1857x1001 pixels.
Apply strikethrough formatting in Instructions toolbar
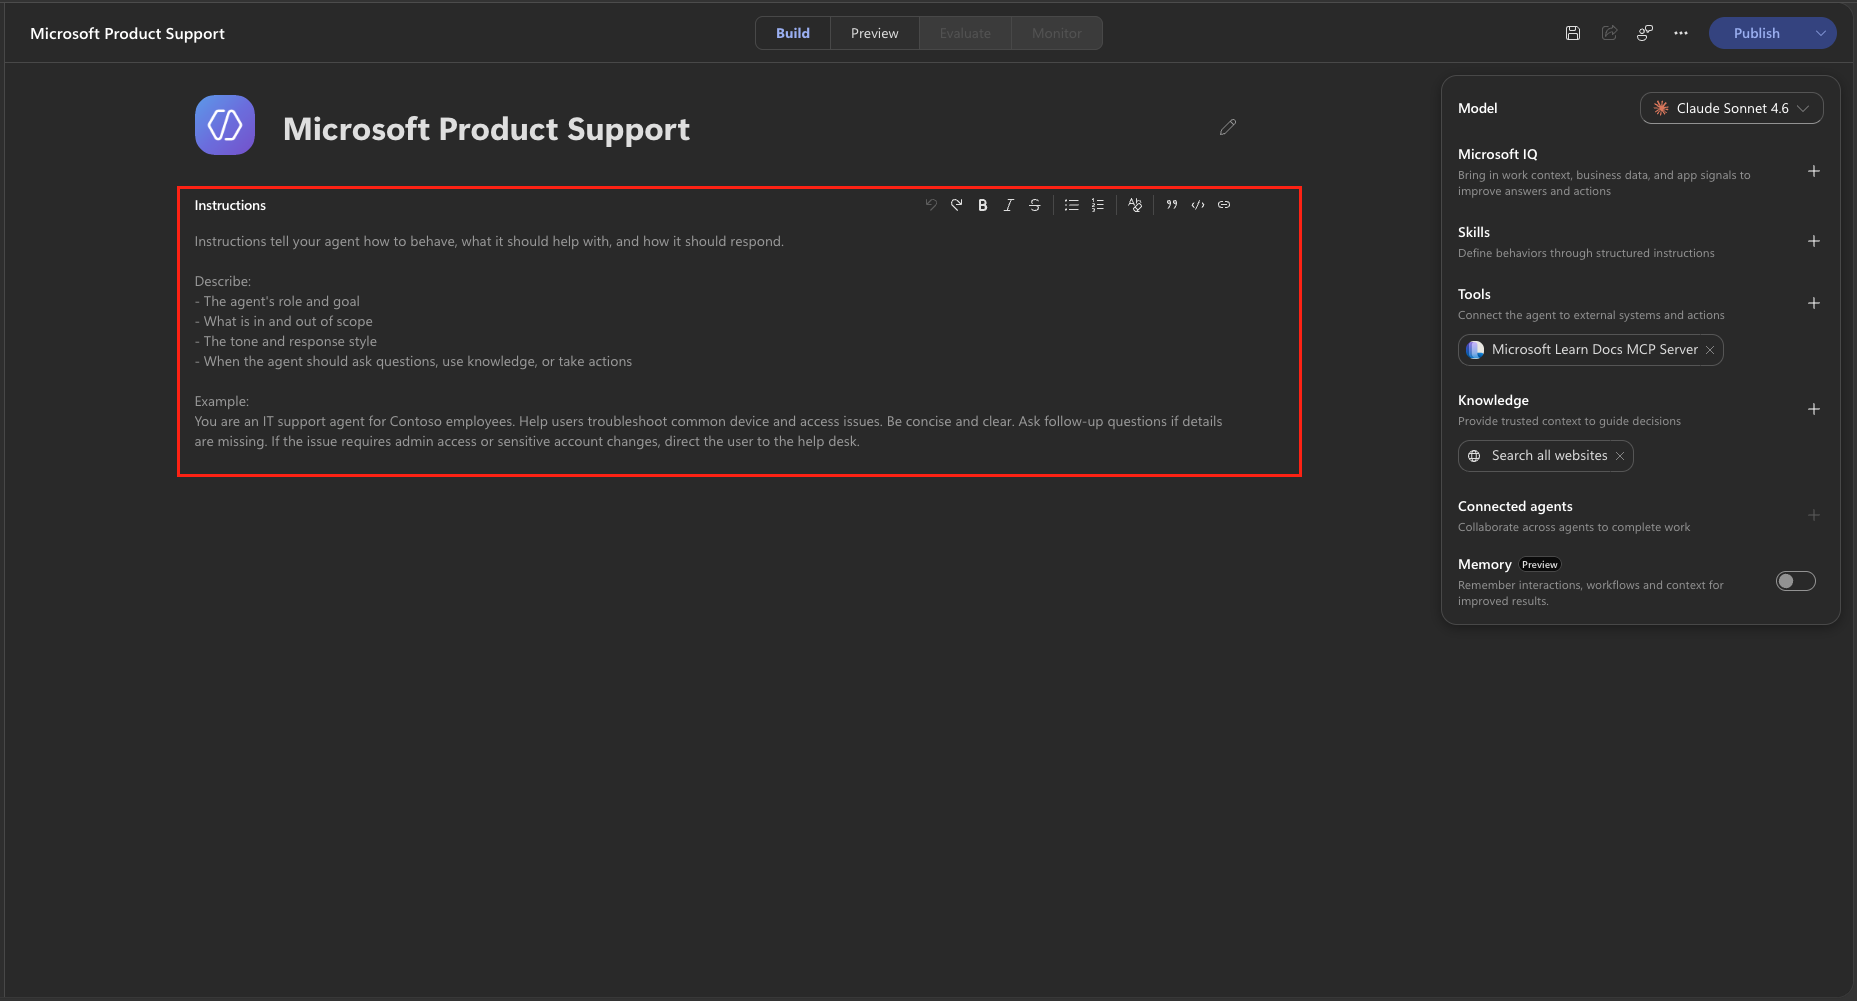point(1035,205)
